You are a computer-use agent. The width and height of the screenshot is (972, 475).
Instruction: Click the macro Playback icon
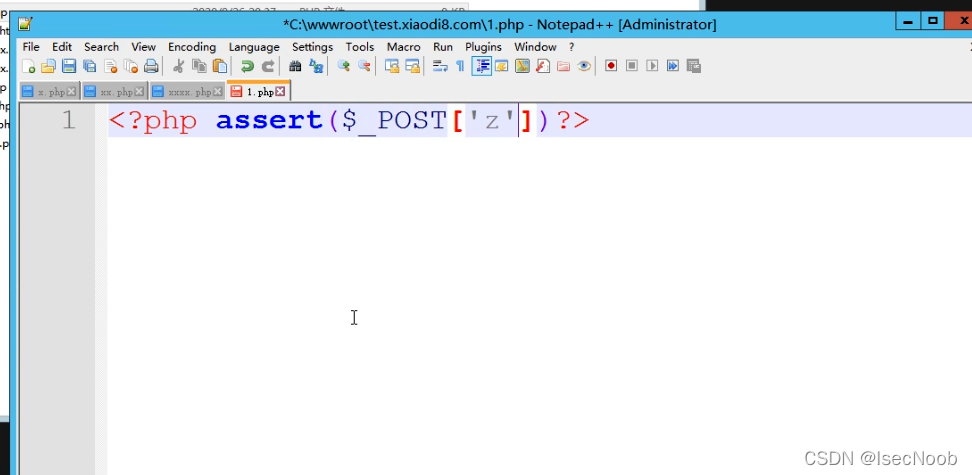[x=652, y=66]
